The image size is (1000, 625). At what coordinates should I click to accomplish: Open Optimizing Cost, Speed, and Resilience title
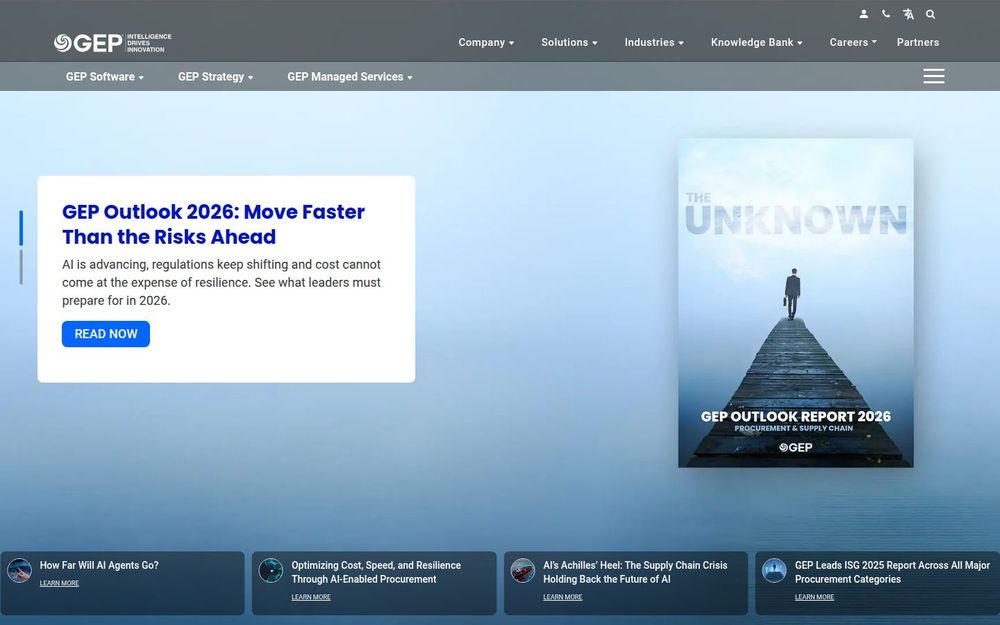click(x=376, y=572)
